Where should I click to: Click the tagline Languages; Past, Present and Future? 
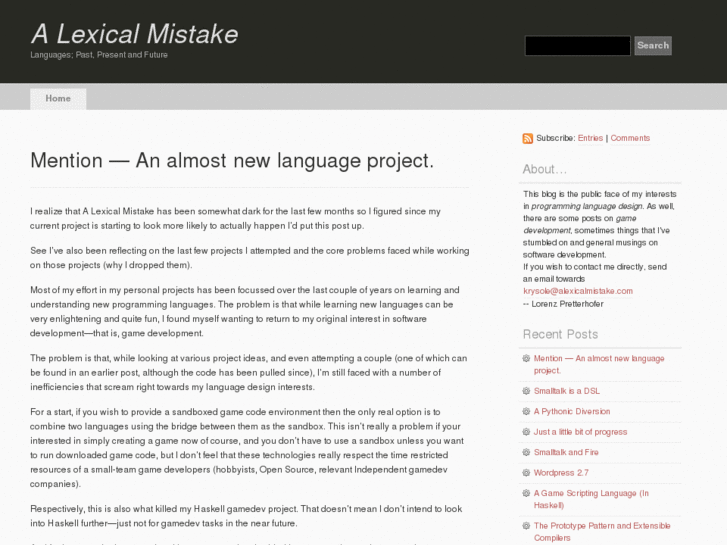(99, 55)
